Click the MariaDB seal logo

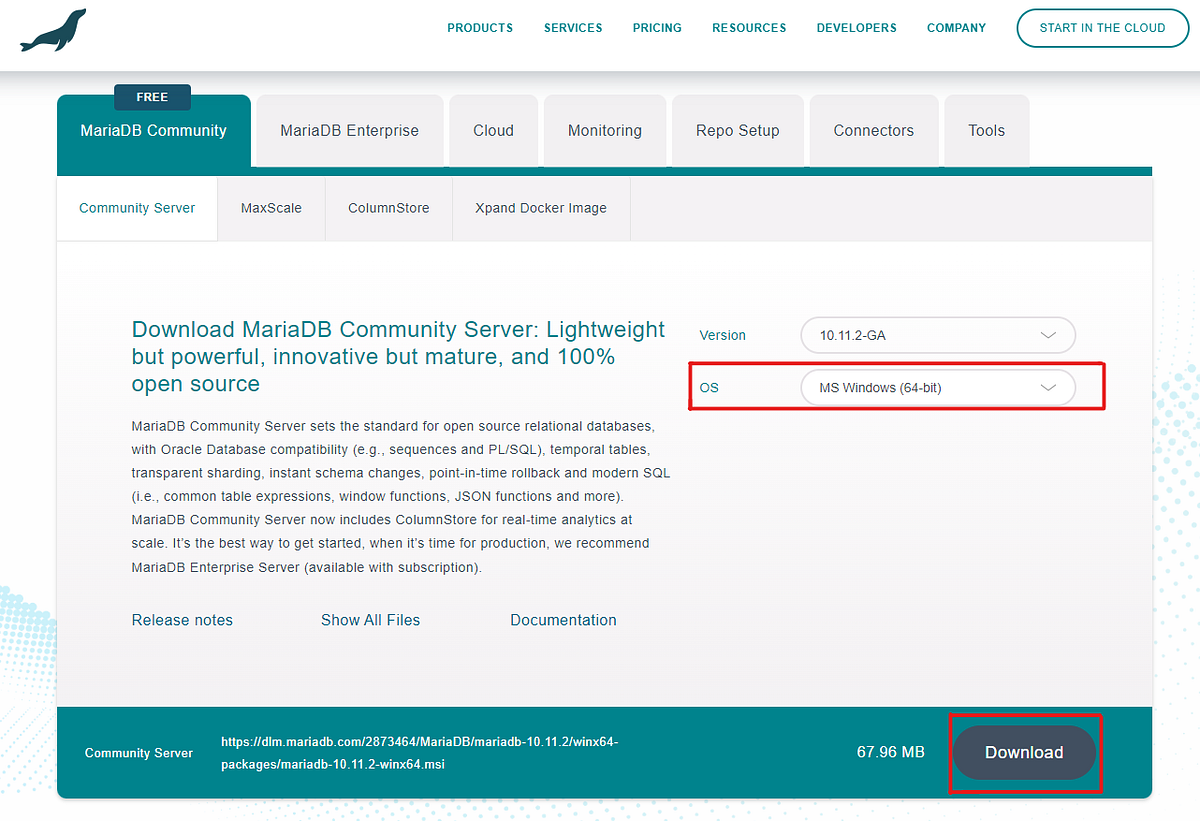point(52,28)
